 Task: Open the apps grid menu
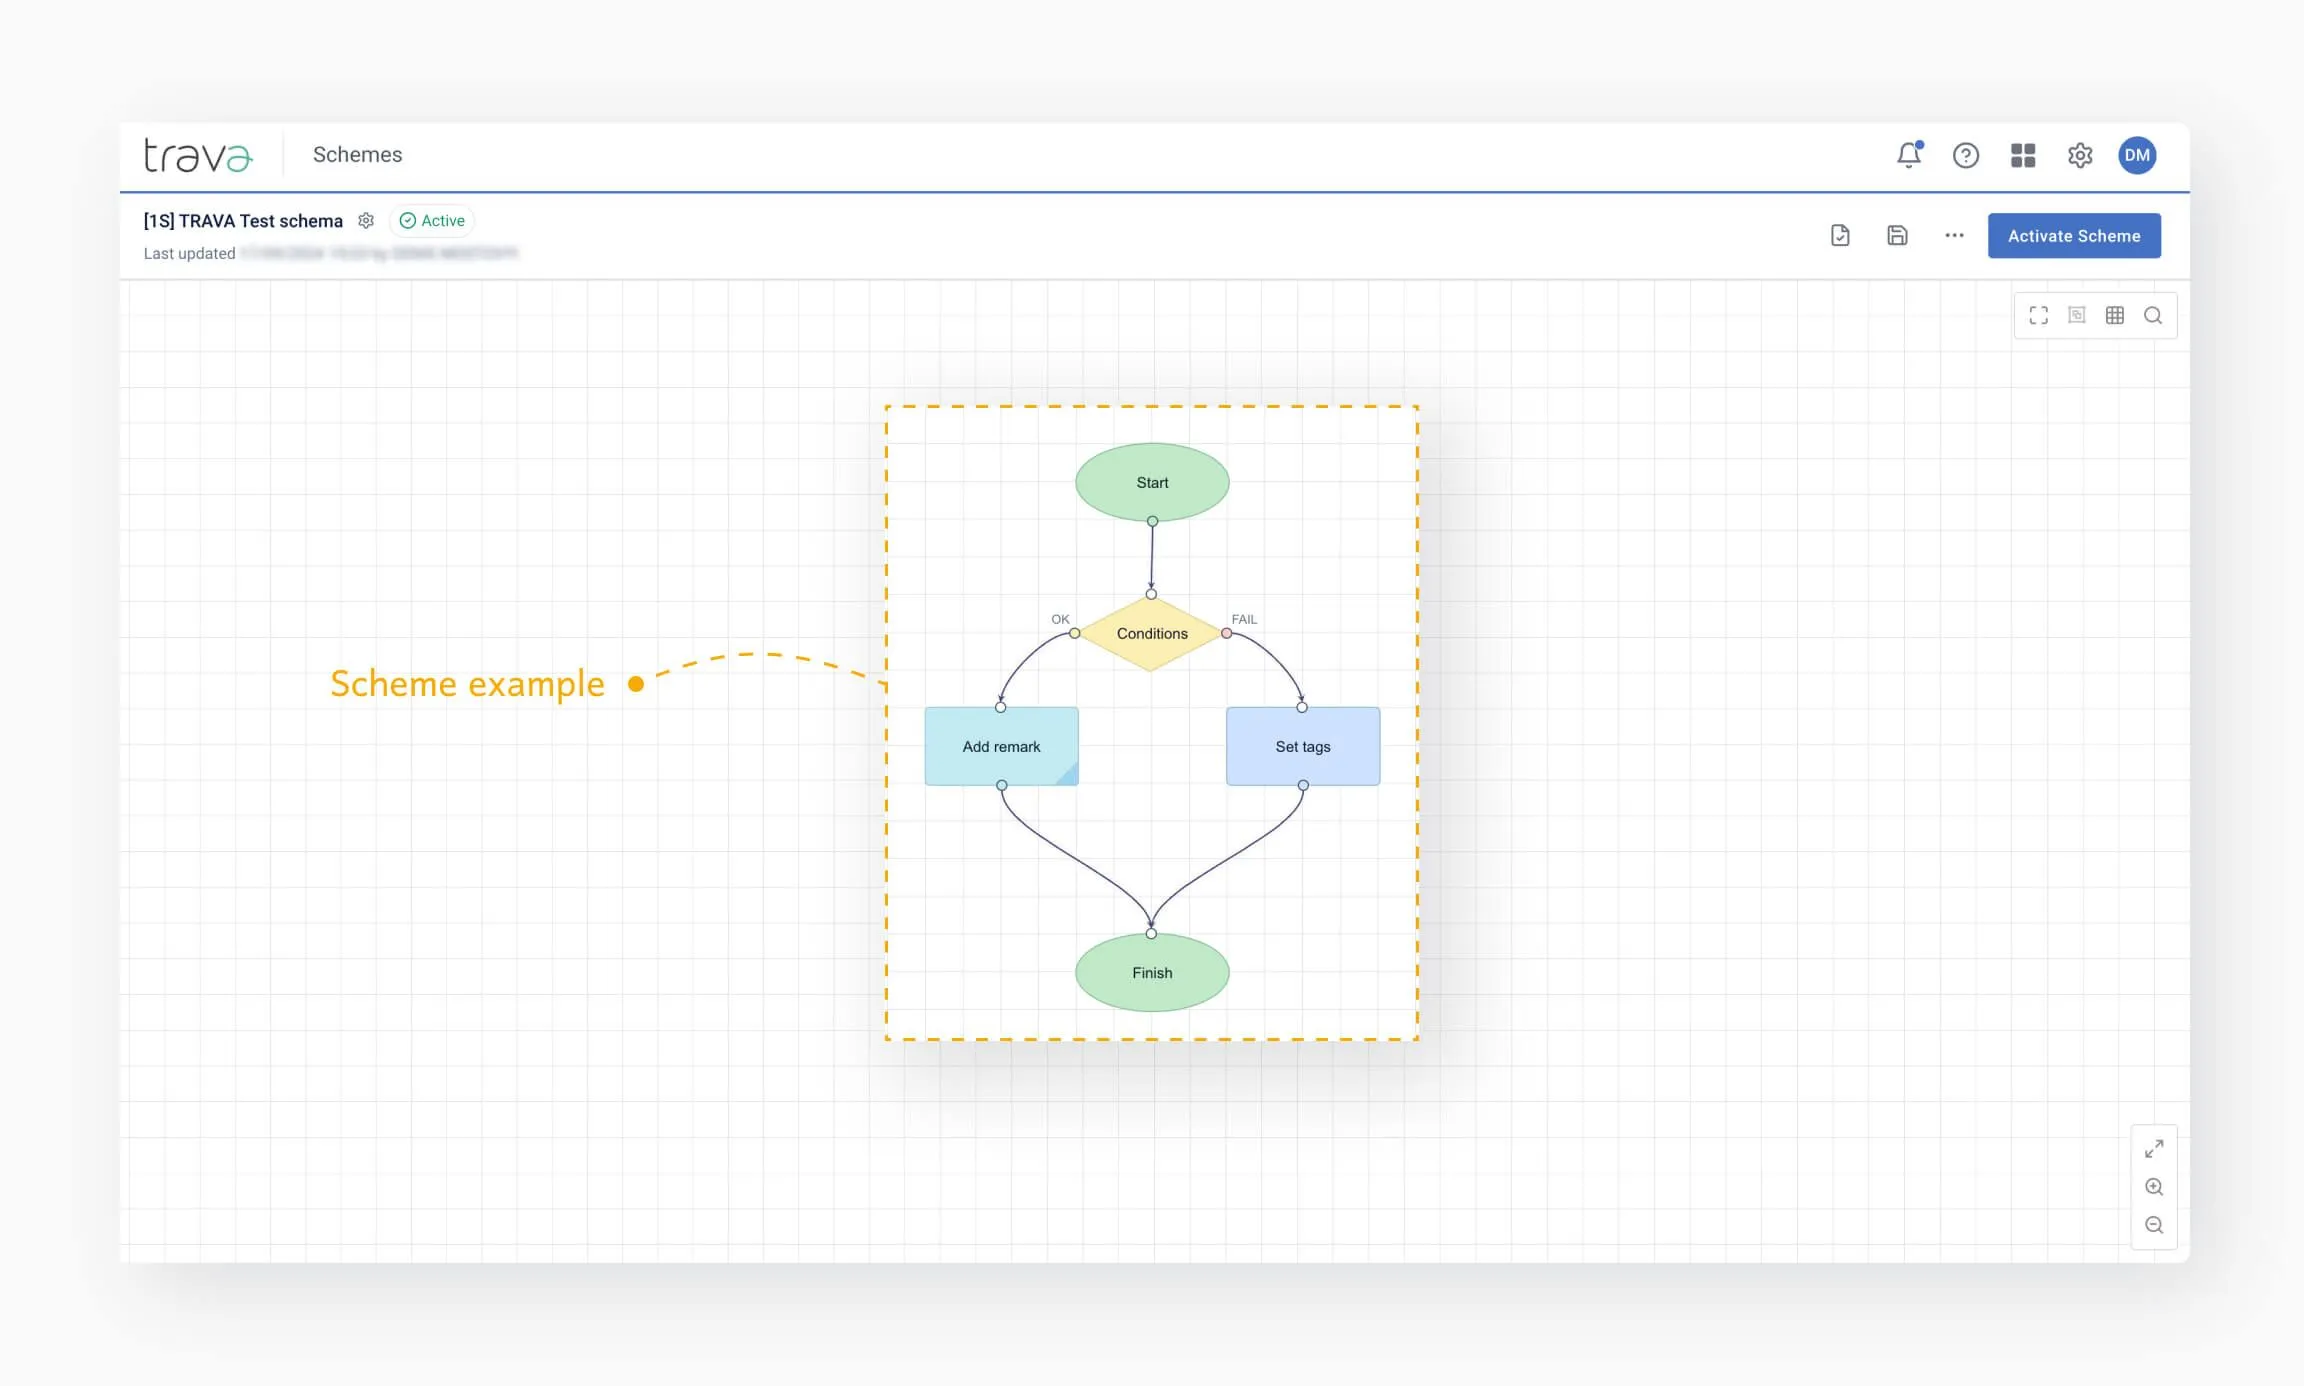pyautogui.click(x=2023, y=155)
